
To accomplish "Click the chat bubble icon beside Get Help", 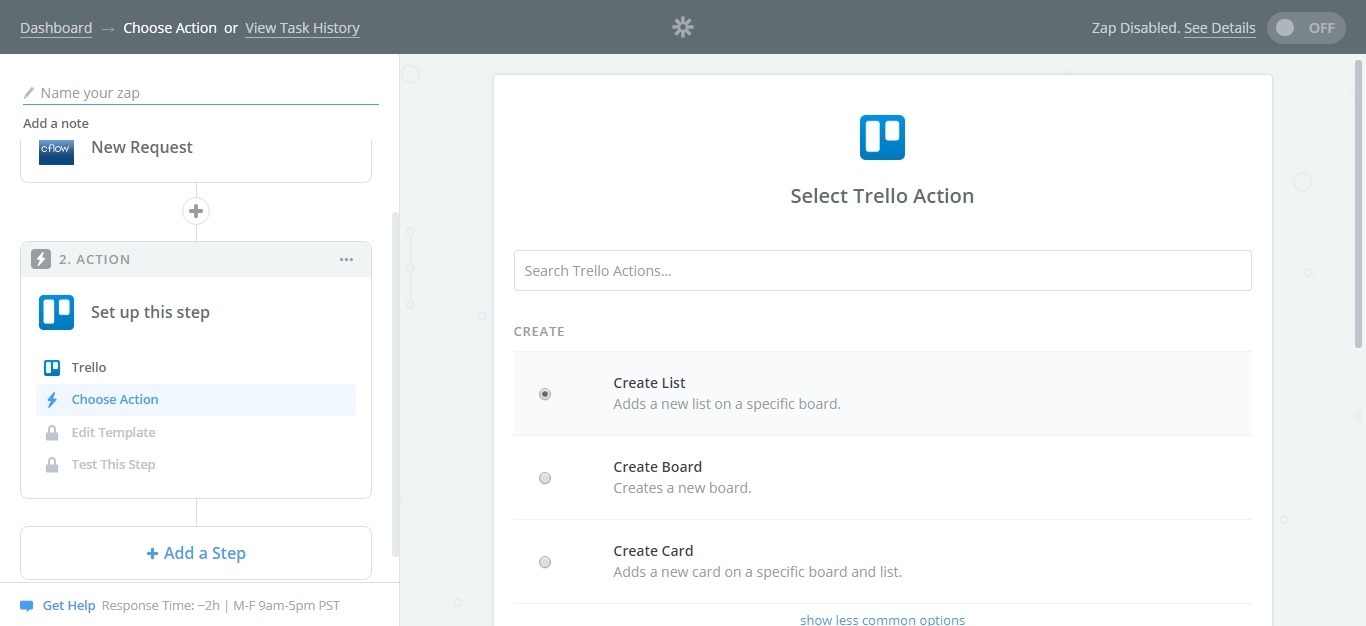I will tap(27, 606).
